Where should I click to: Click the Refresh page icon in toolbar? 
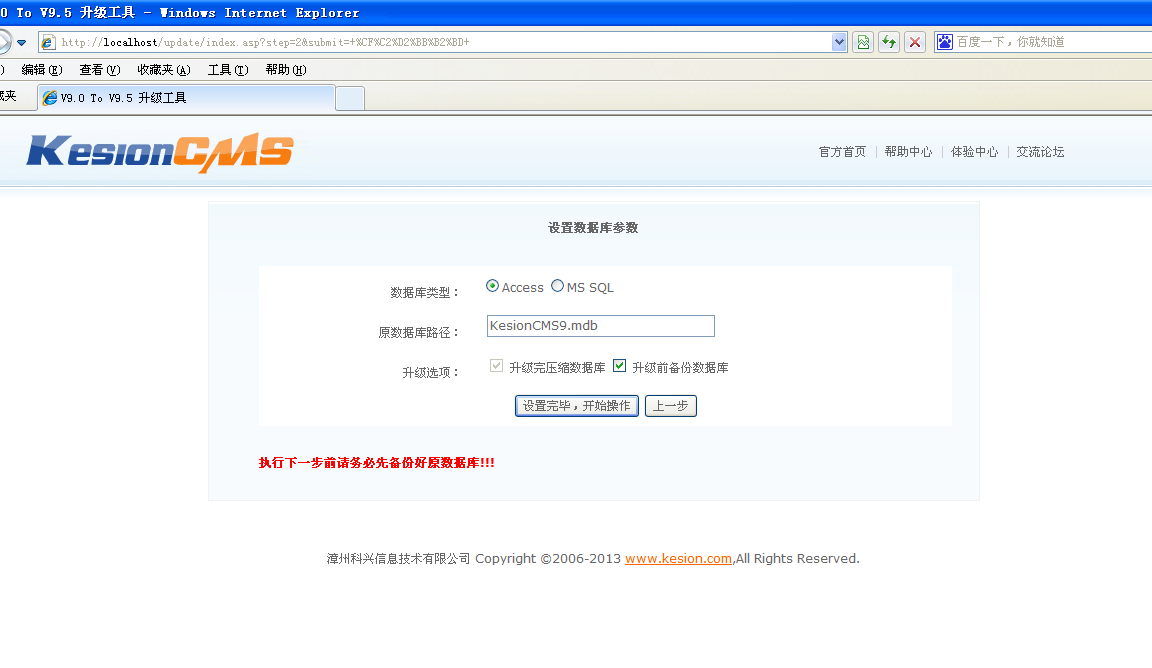(888, 42)
